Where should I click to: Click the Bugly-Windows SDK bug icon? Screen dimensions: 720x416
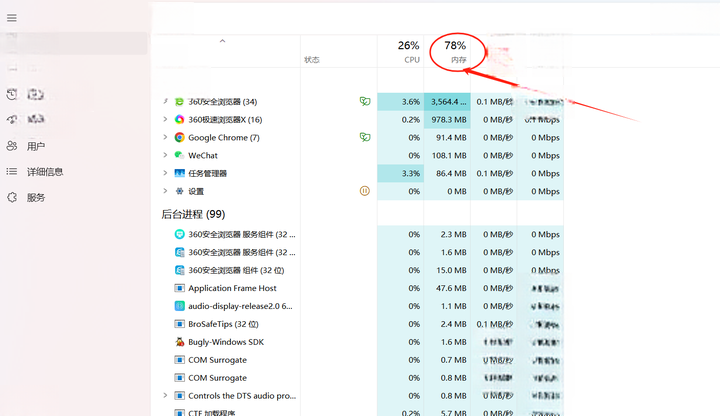point(180,342)
